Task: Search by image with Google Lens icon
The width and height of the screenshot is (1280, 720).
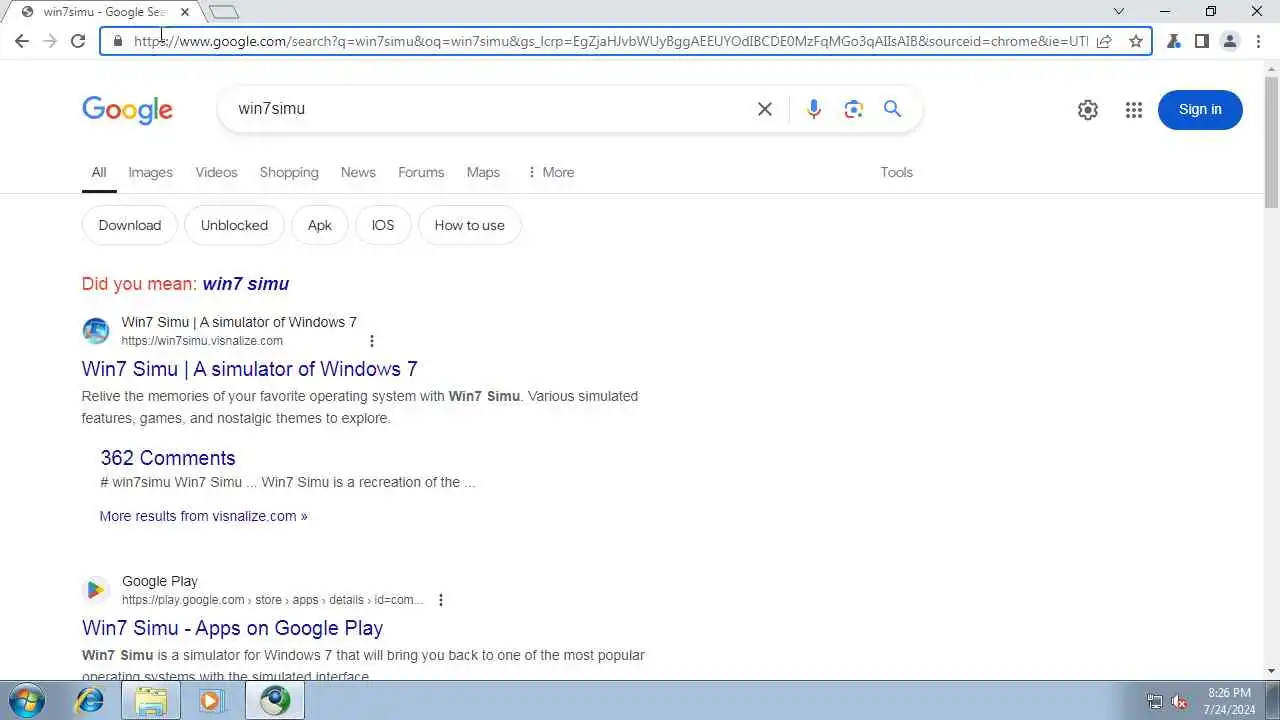Action: (853, 109)
